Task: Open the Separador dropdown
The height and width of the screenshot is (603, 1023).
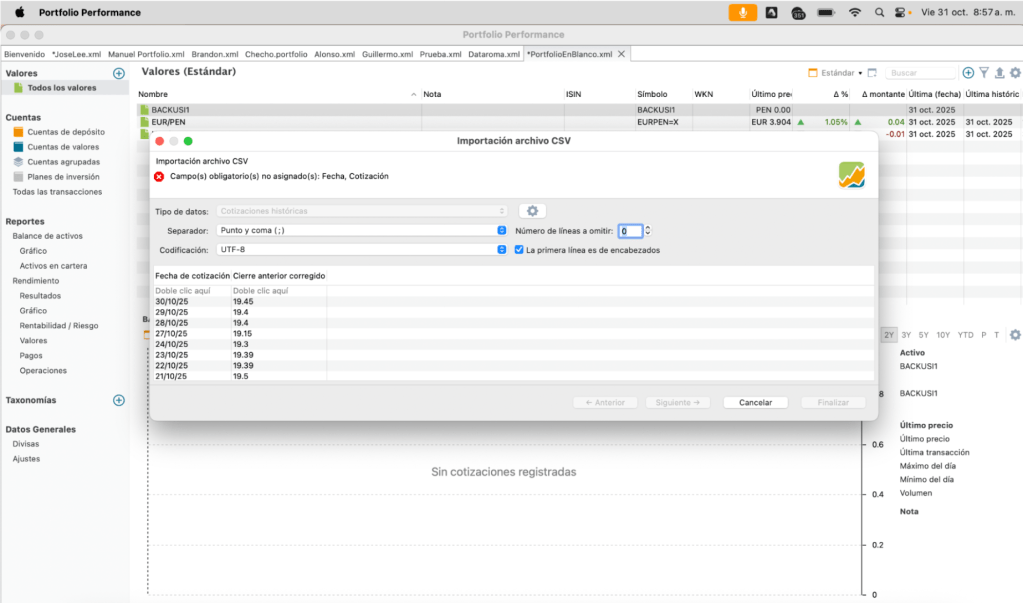Action: (362, 230)
